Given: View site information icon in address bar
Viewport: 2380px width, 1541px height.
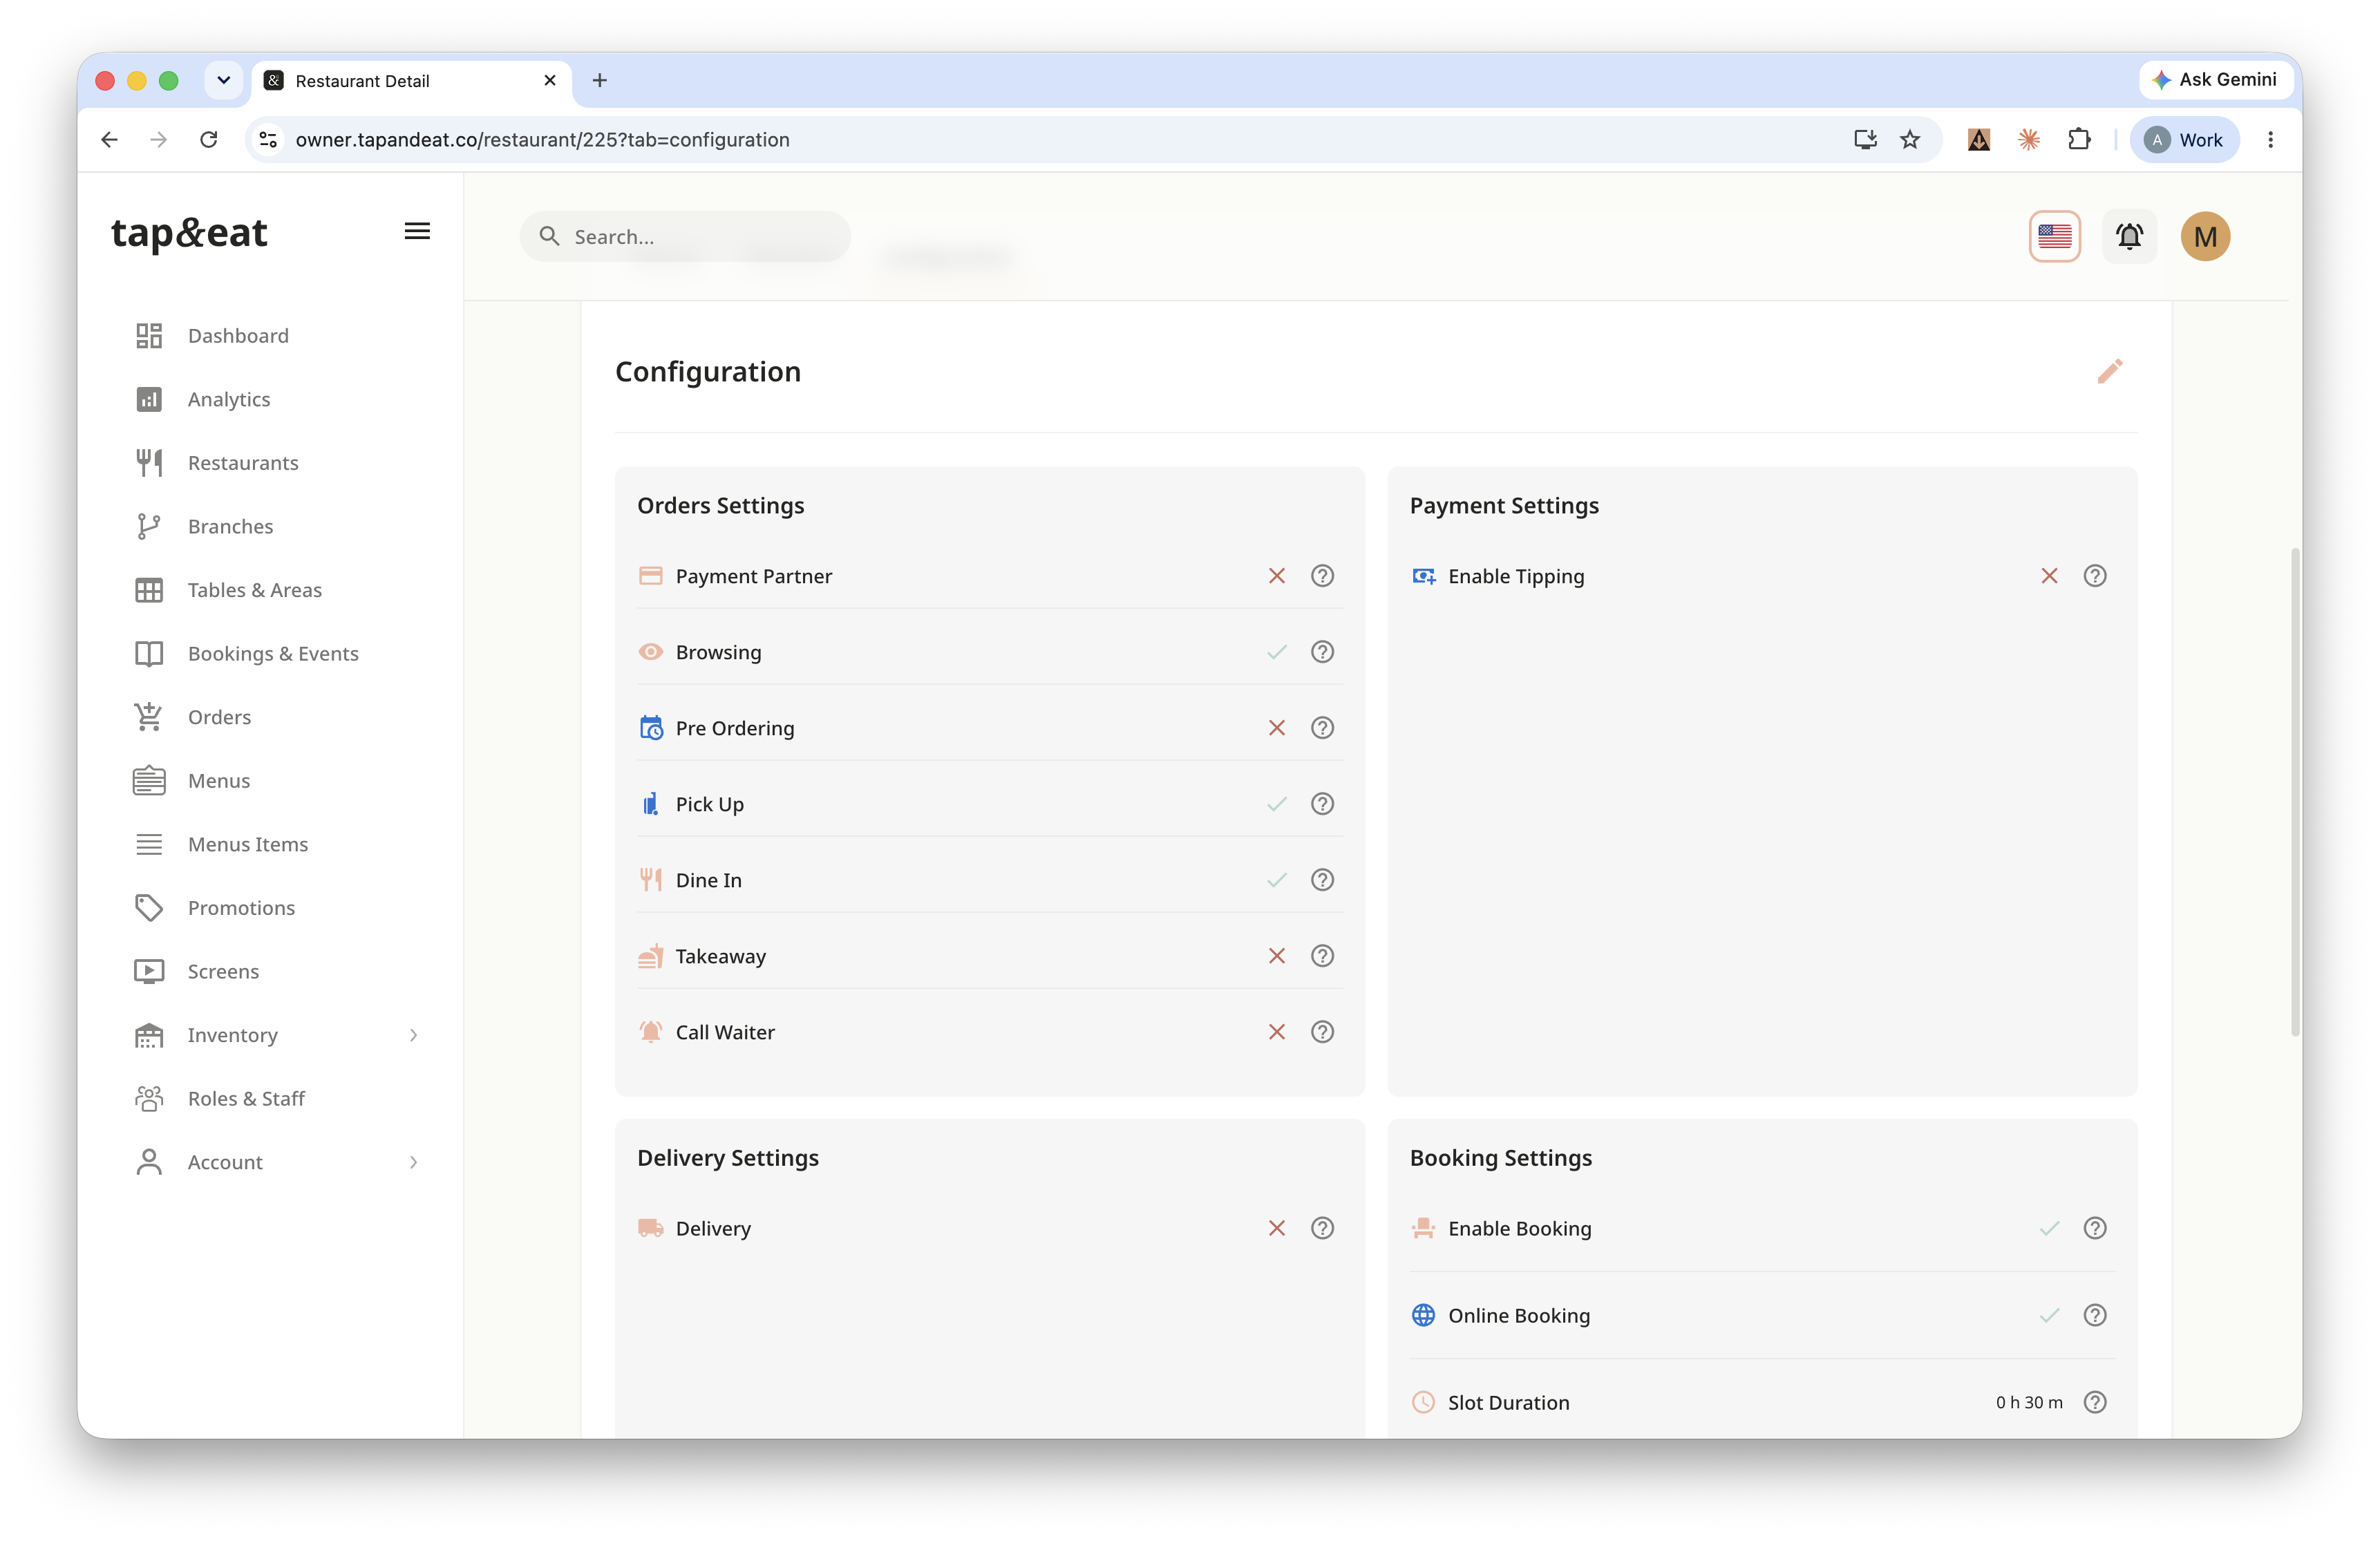Looking at the screenshot, I should coord(268,140).
